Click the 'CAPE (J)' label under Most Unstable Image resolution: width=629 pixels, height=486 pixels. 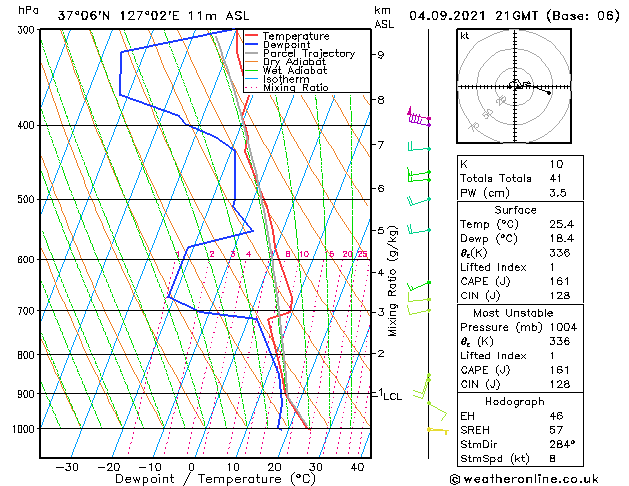(x=485, y=370)
